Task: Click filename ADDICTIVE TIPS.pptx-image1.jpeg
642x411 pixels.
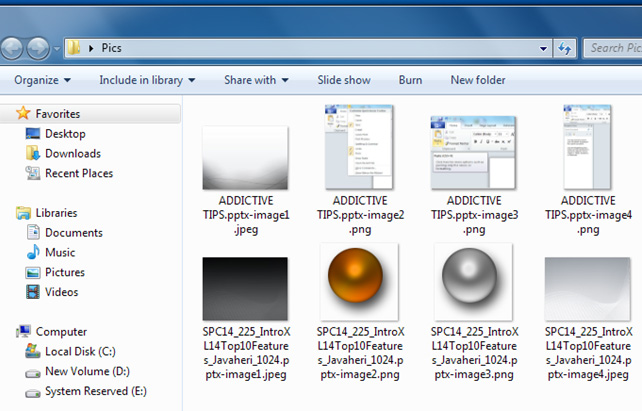Action: (246, 215)
